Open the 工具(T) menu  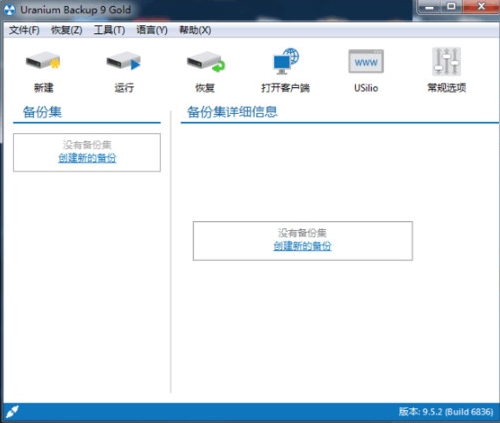pos(109,30)
